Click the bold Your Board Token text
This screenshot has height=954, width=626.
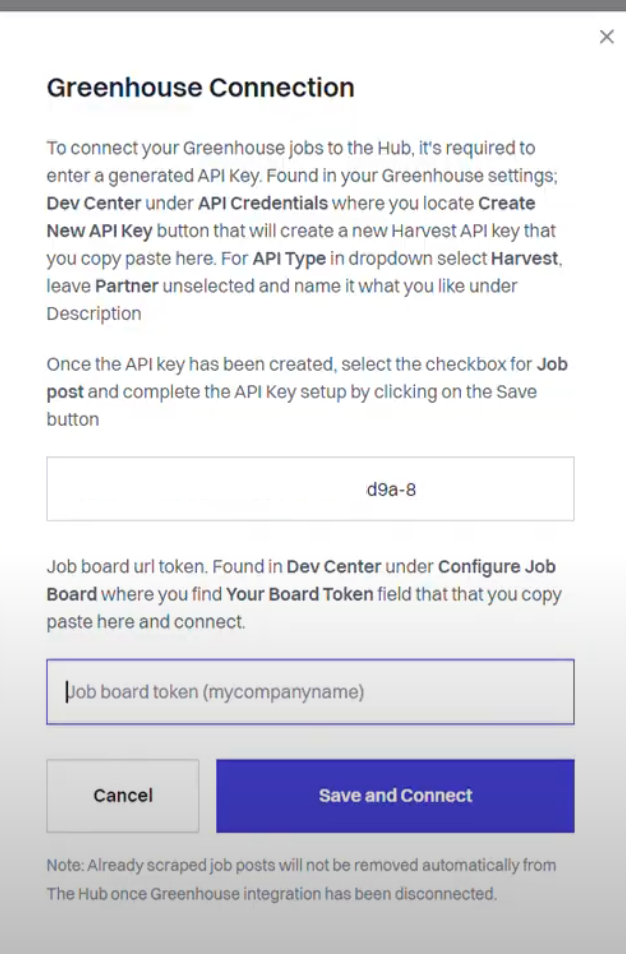[299, 594]
